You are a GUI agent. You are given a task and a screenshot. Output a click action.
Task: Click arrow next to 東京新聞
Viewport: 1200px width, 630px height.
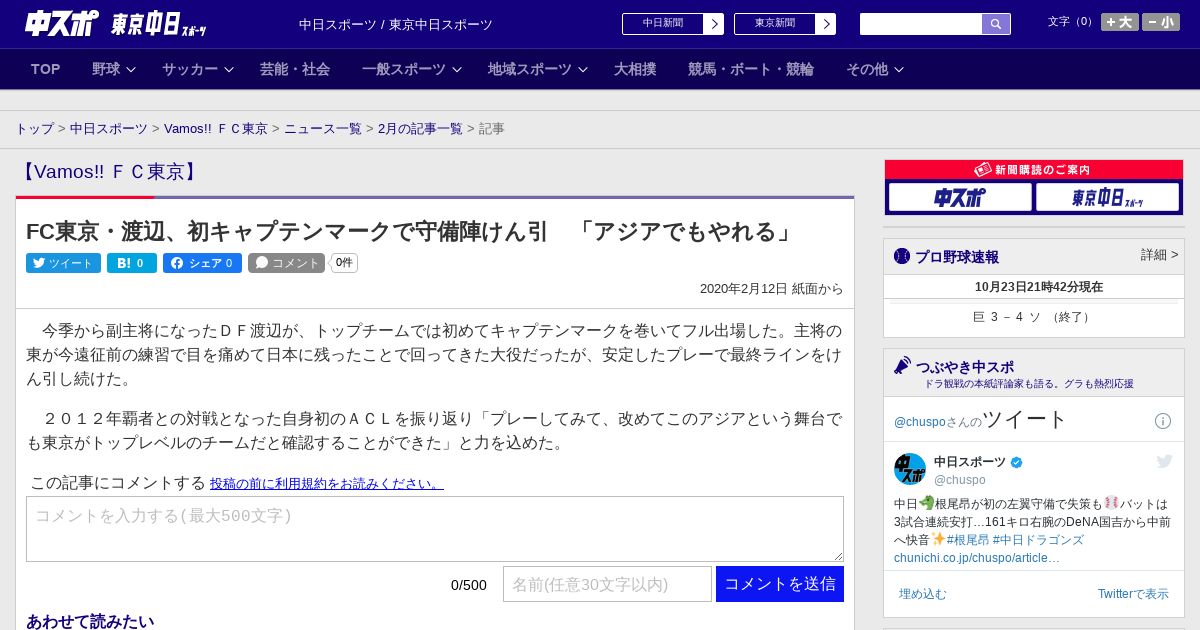click(826, 24)
